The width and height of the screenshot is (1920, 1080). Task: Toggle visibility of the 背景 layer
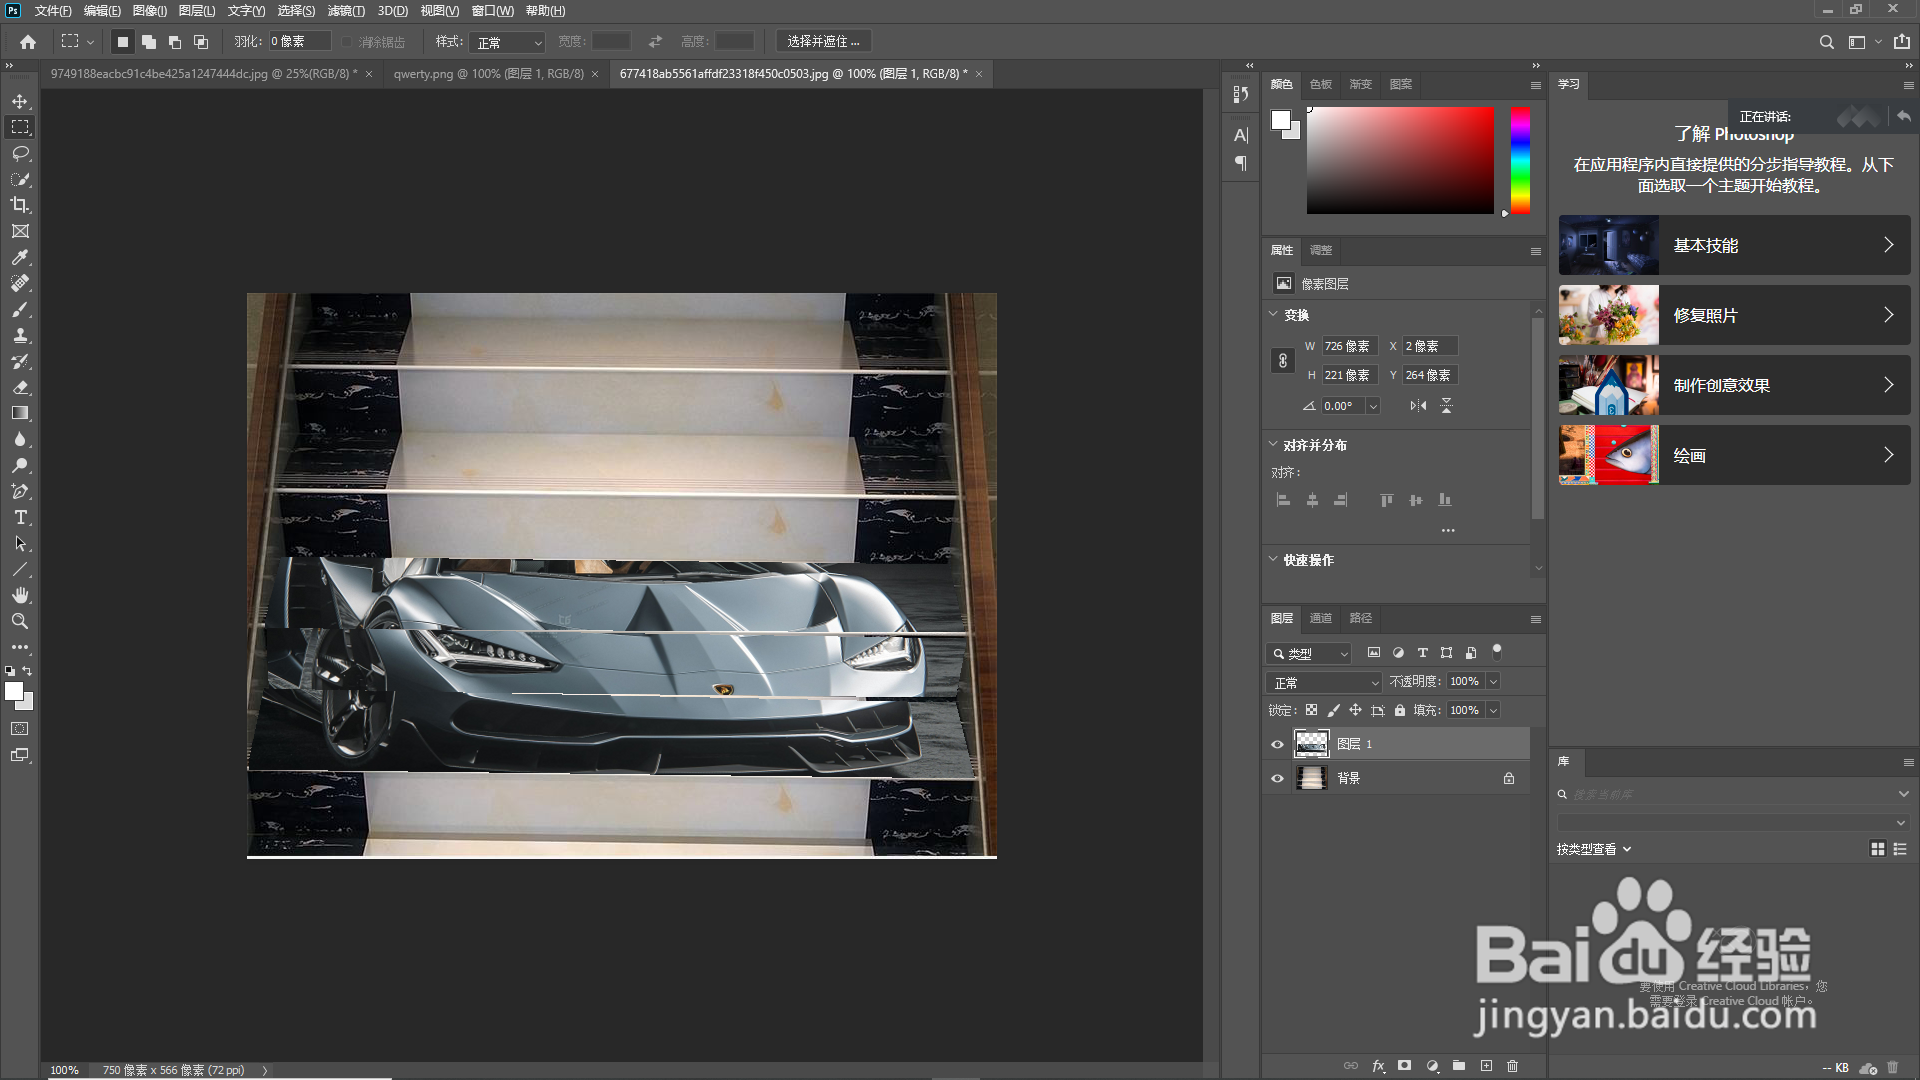(x=1277, y=778)
